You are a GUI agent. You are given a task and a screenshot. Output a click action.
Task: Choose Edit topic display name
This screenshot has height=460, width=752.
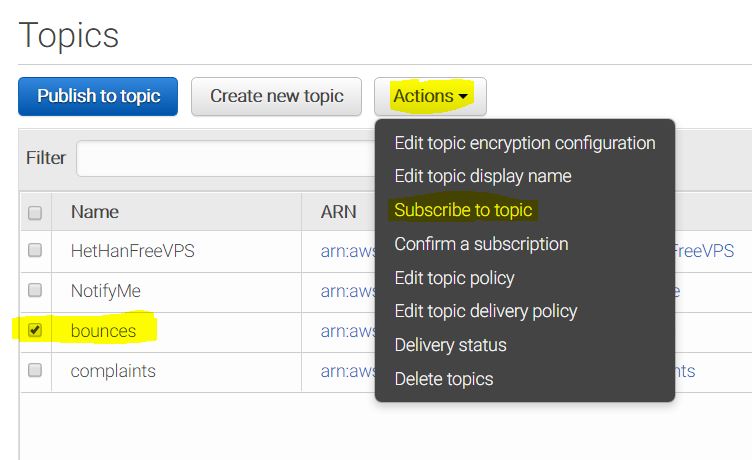[482, 176]
